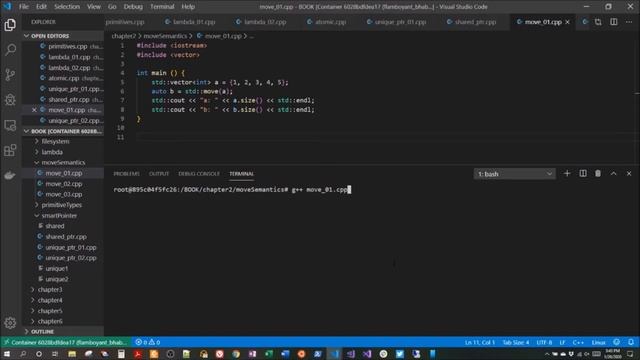
Task: Click the open changes icon in editor toolbar
Action: 598,22
